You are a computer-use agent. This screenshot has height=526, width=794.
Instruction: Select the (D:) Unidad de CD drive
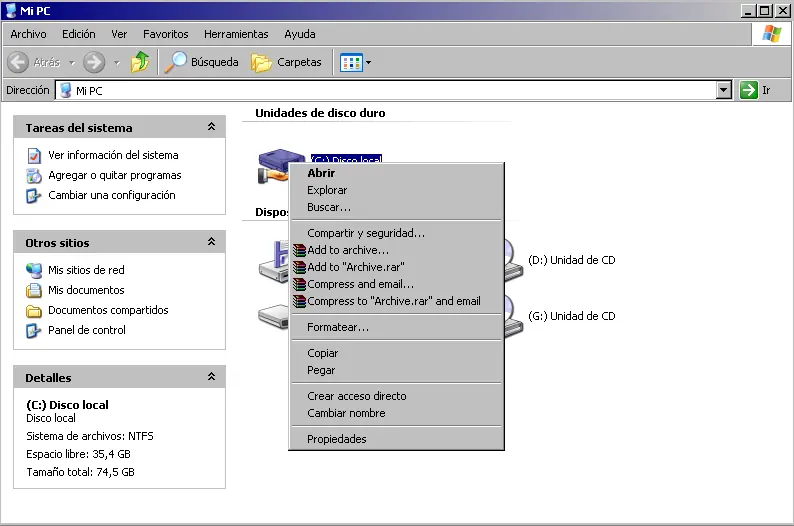(571, 260)
